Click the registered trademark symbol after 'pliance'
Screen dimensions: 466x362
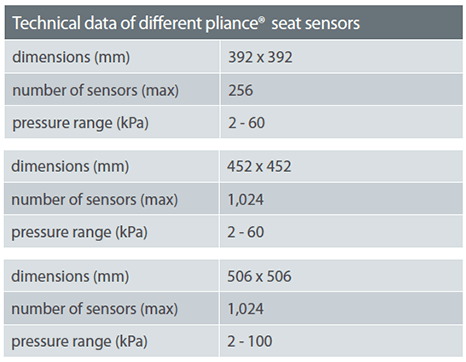261,20
